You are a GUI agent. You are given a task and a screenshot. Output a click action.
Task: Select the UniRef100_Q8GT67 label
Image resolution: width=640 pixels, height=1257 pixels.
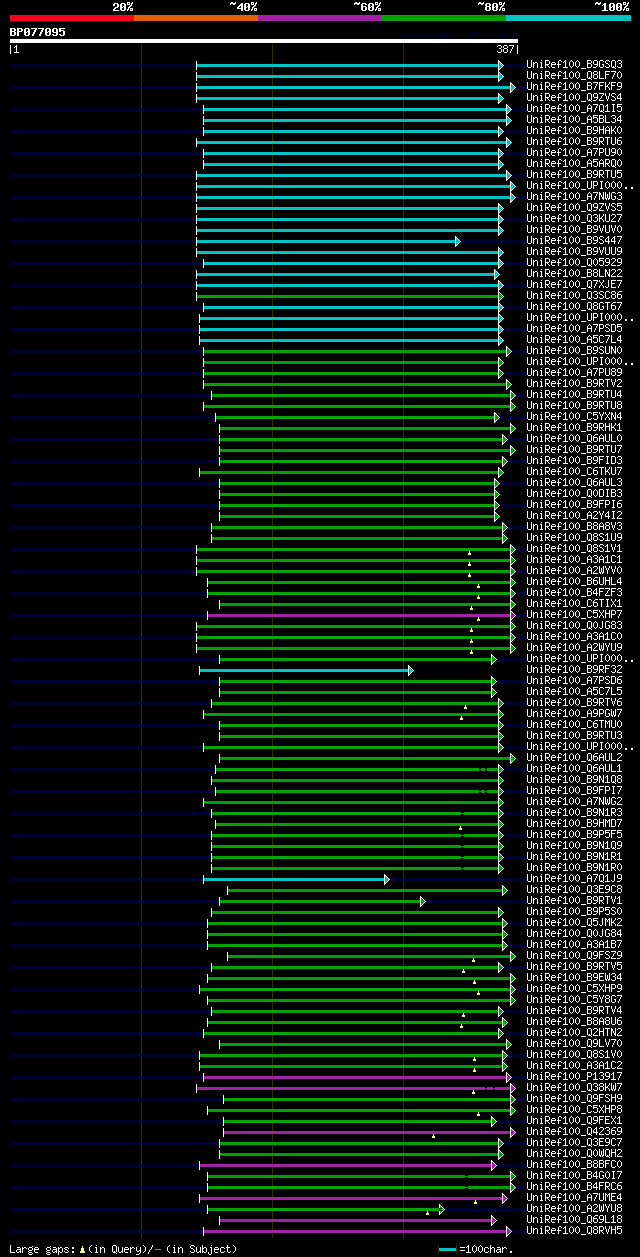574,306
